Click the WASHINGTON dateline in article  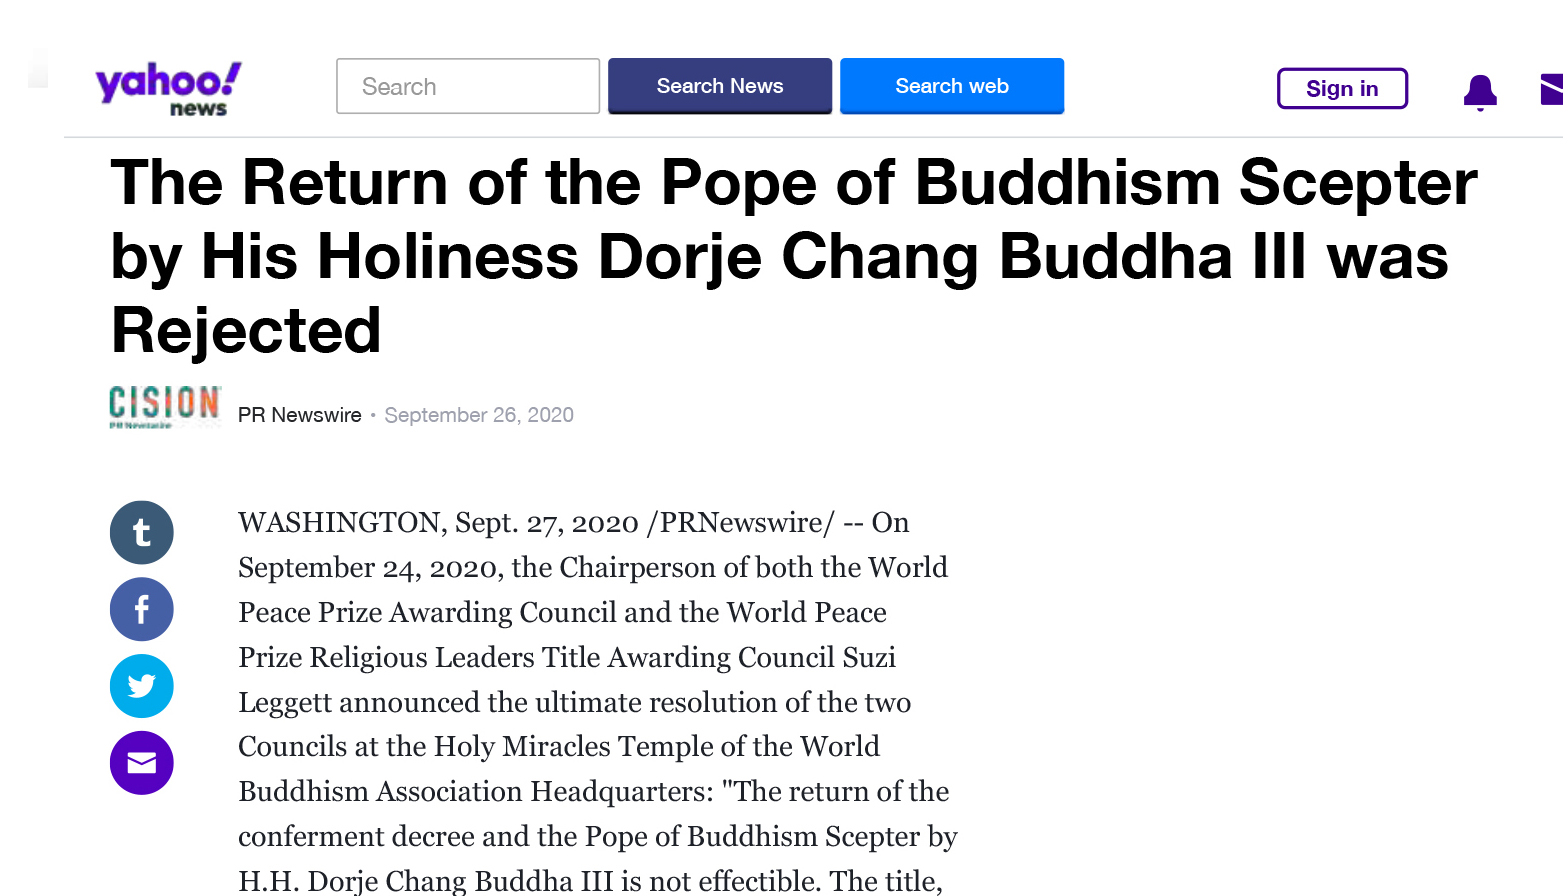click(x=340, y=523)
